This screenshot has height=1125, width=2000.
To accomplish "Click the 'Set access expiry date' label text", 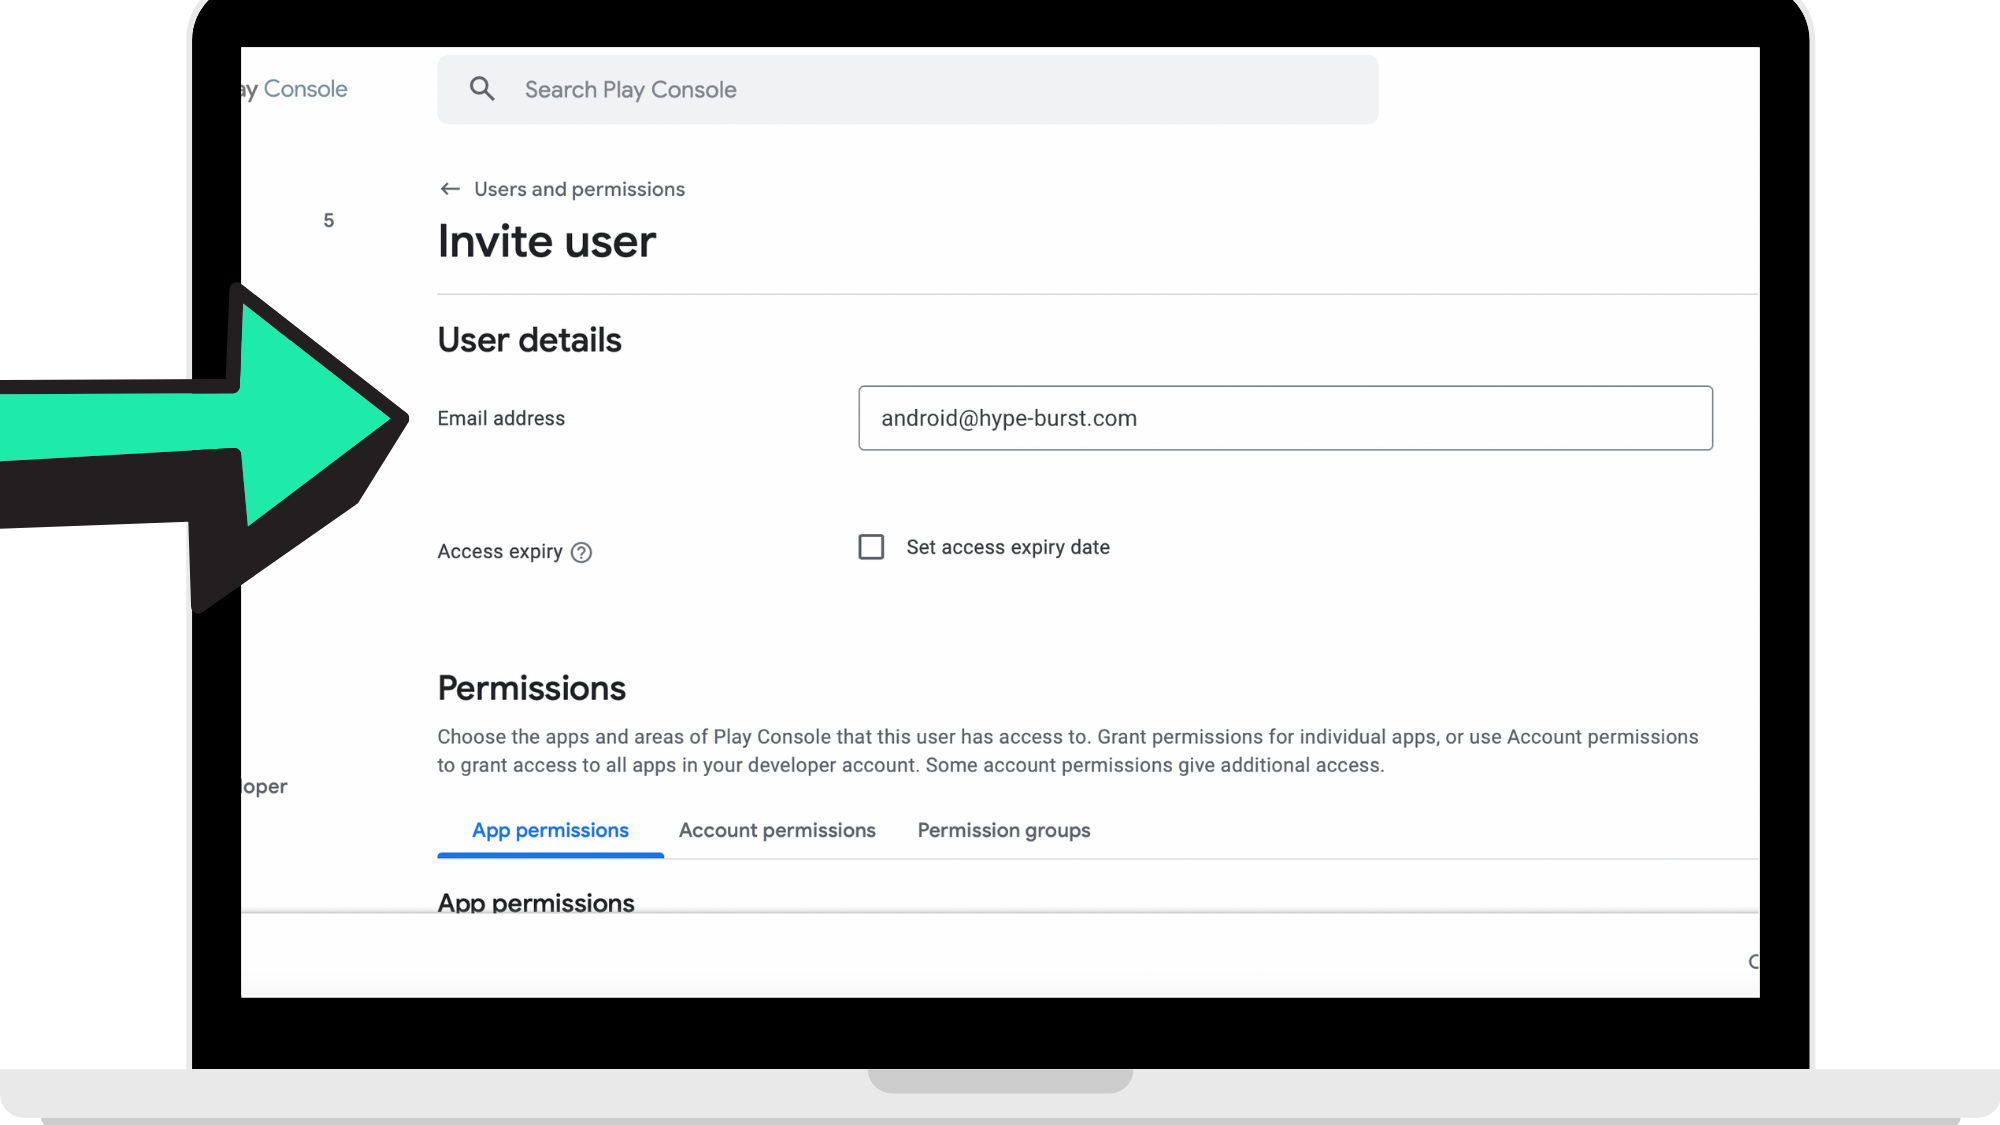I will [1007, 547].
